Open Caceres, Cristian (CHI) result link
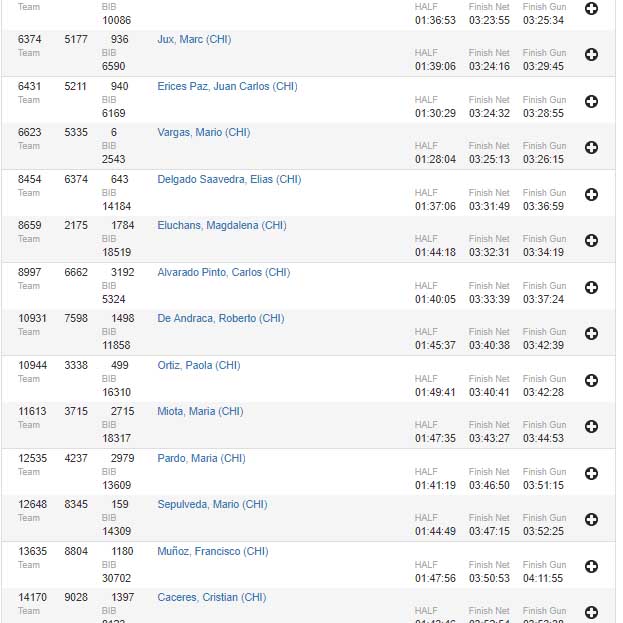This screenshot has height=623, width=623. click(211, 598)
